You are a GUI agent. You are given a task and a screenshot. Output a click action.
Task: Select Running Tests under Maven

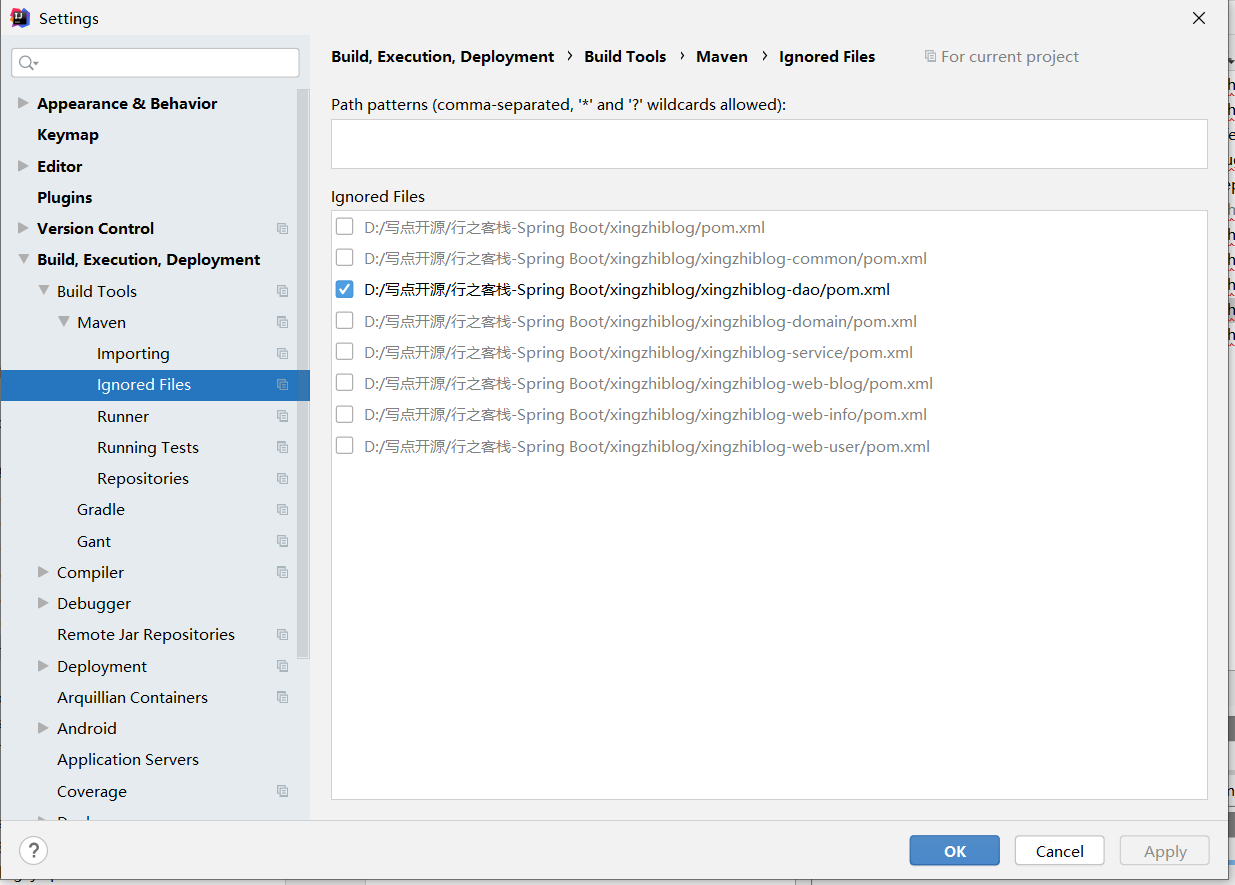coord(148,448)
